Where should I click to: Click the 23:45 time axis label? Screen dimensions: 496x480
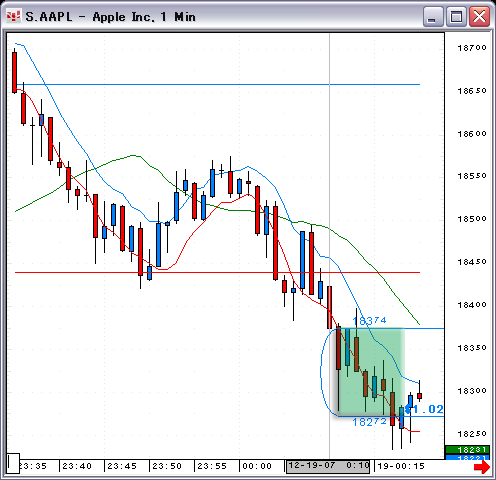coord(122,466)
